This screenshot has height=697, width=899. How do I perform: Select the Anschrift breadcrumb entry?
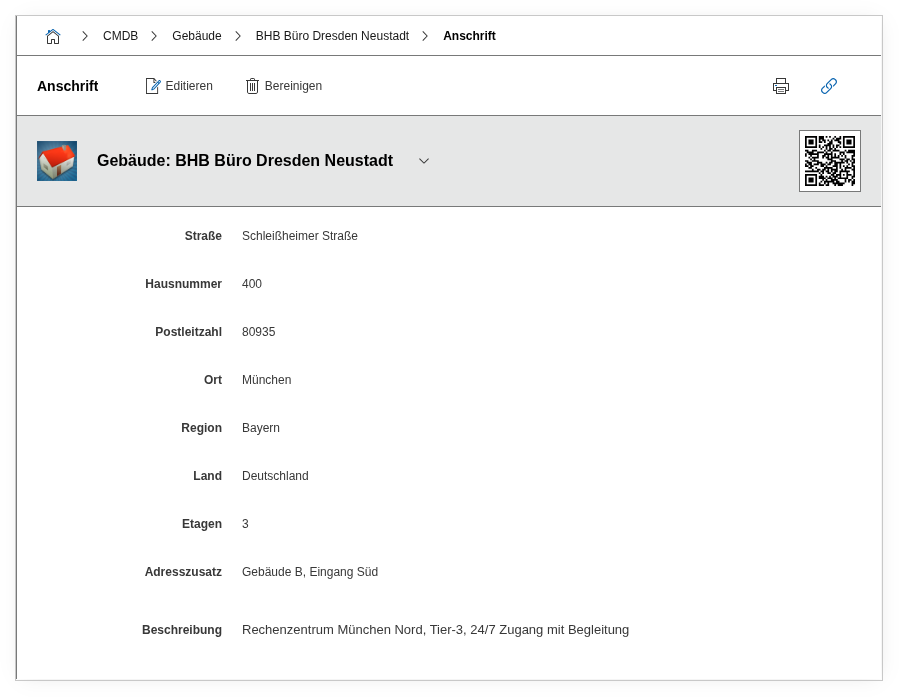[x=469, y=36]
